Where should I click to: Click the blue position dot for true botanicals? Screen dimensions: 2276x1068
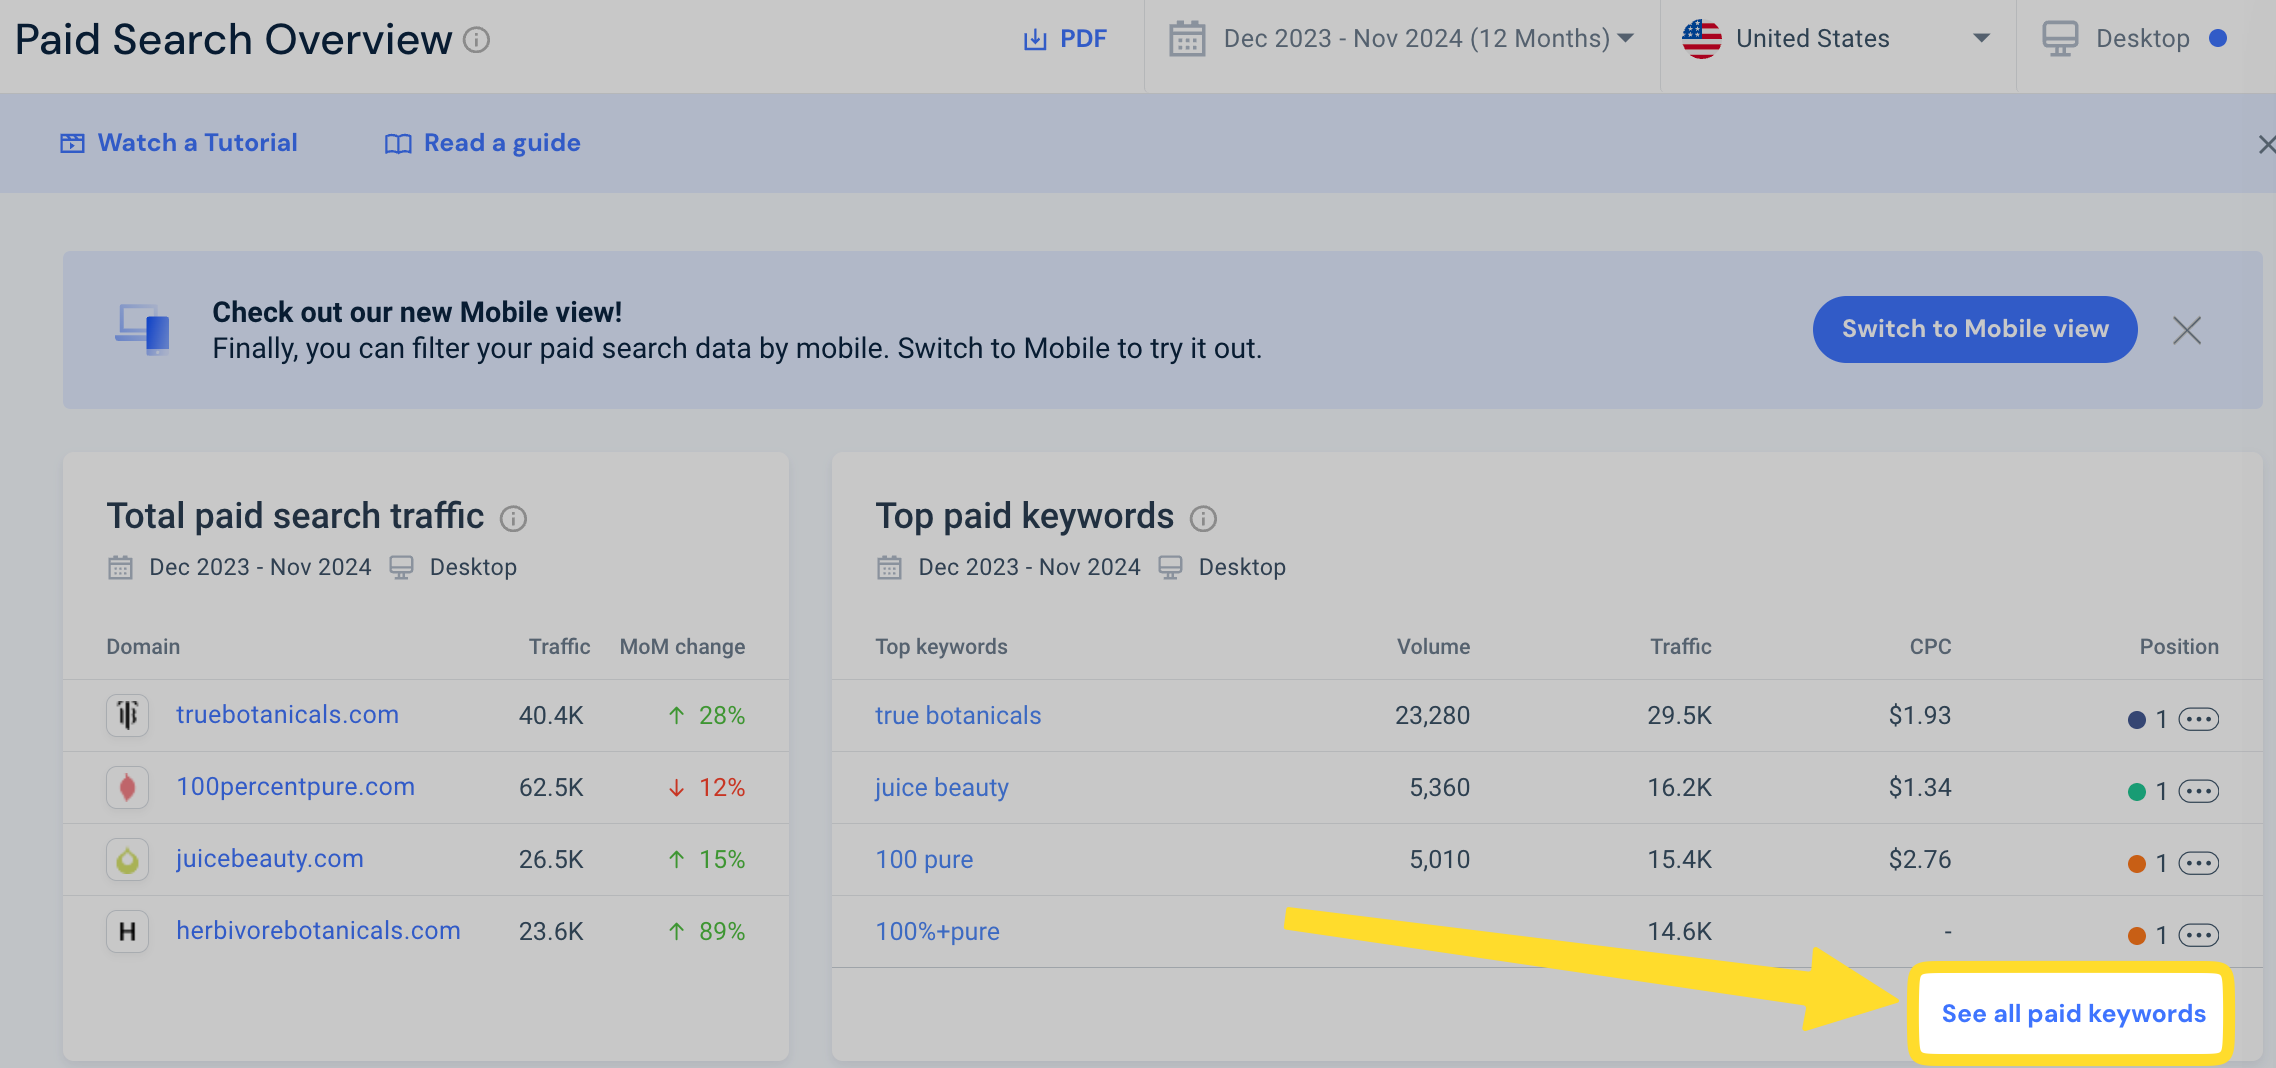pos(2137,720)
